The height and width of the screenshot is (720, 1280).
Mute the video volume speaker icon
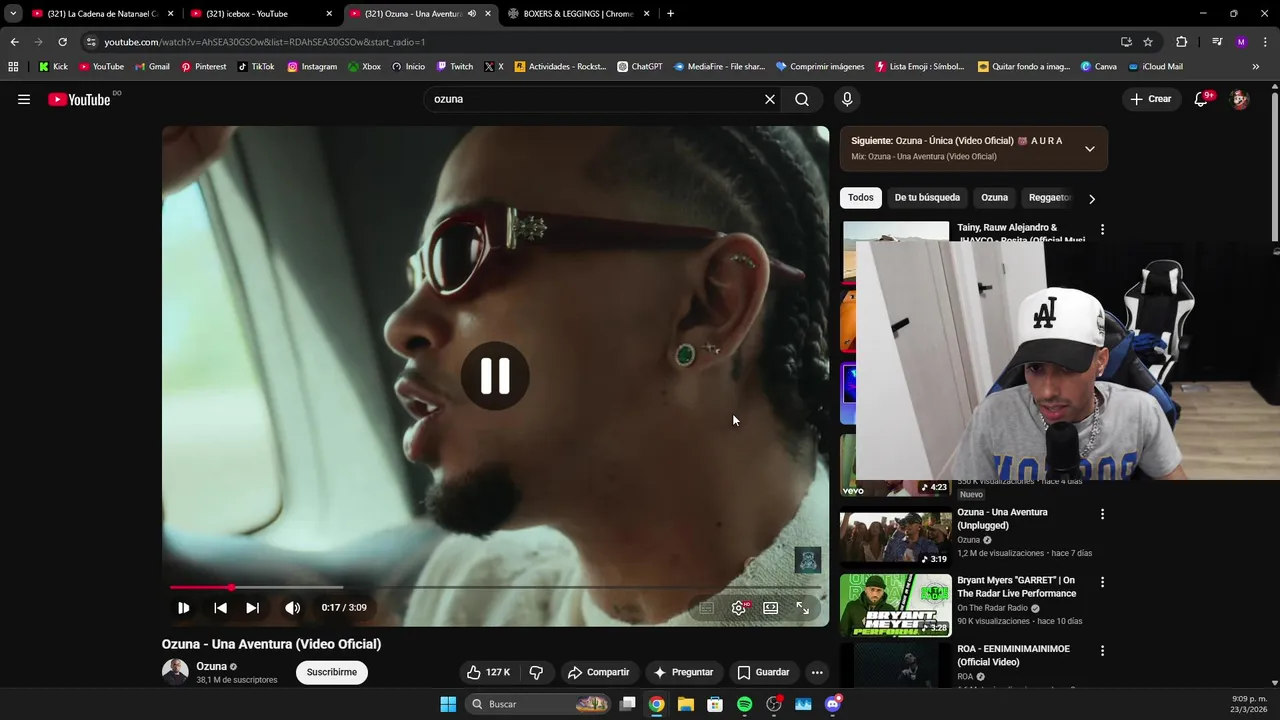(292, 607)
